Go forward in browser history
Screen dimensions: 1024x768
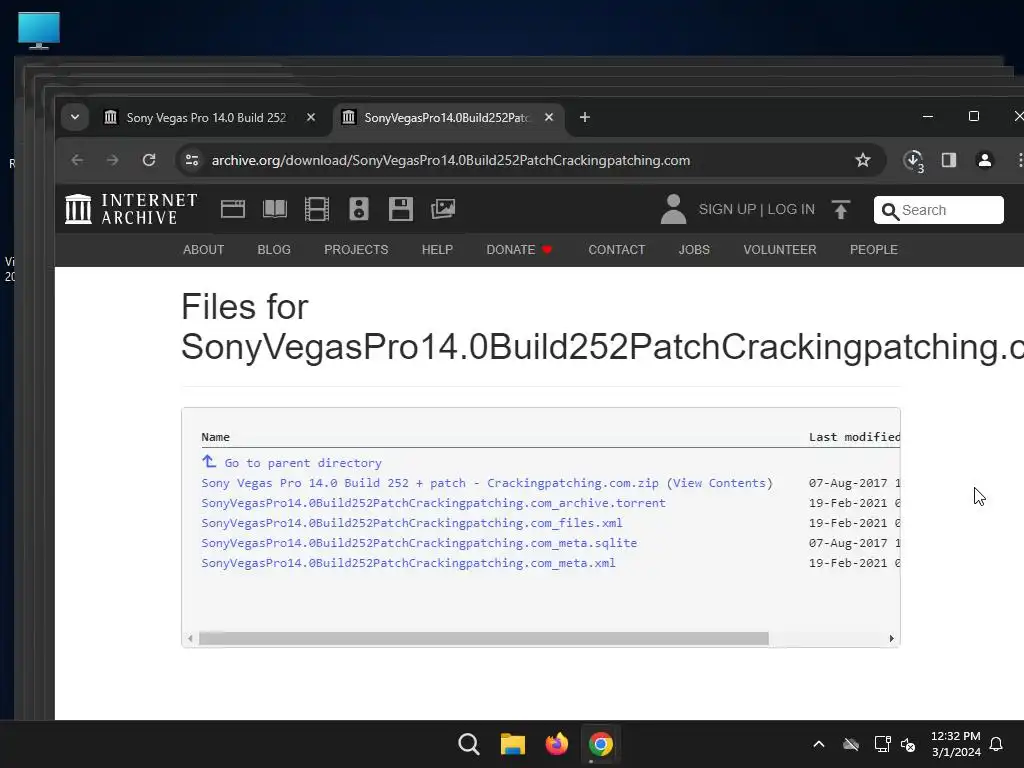click(x=113, y=160)
